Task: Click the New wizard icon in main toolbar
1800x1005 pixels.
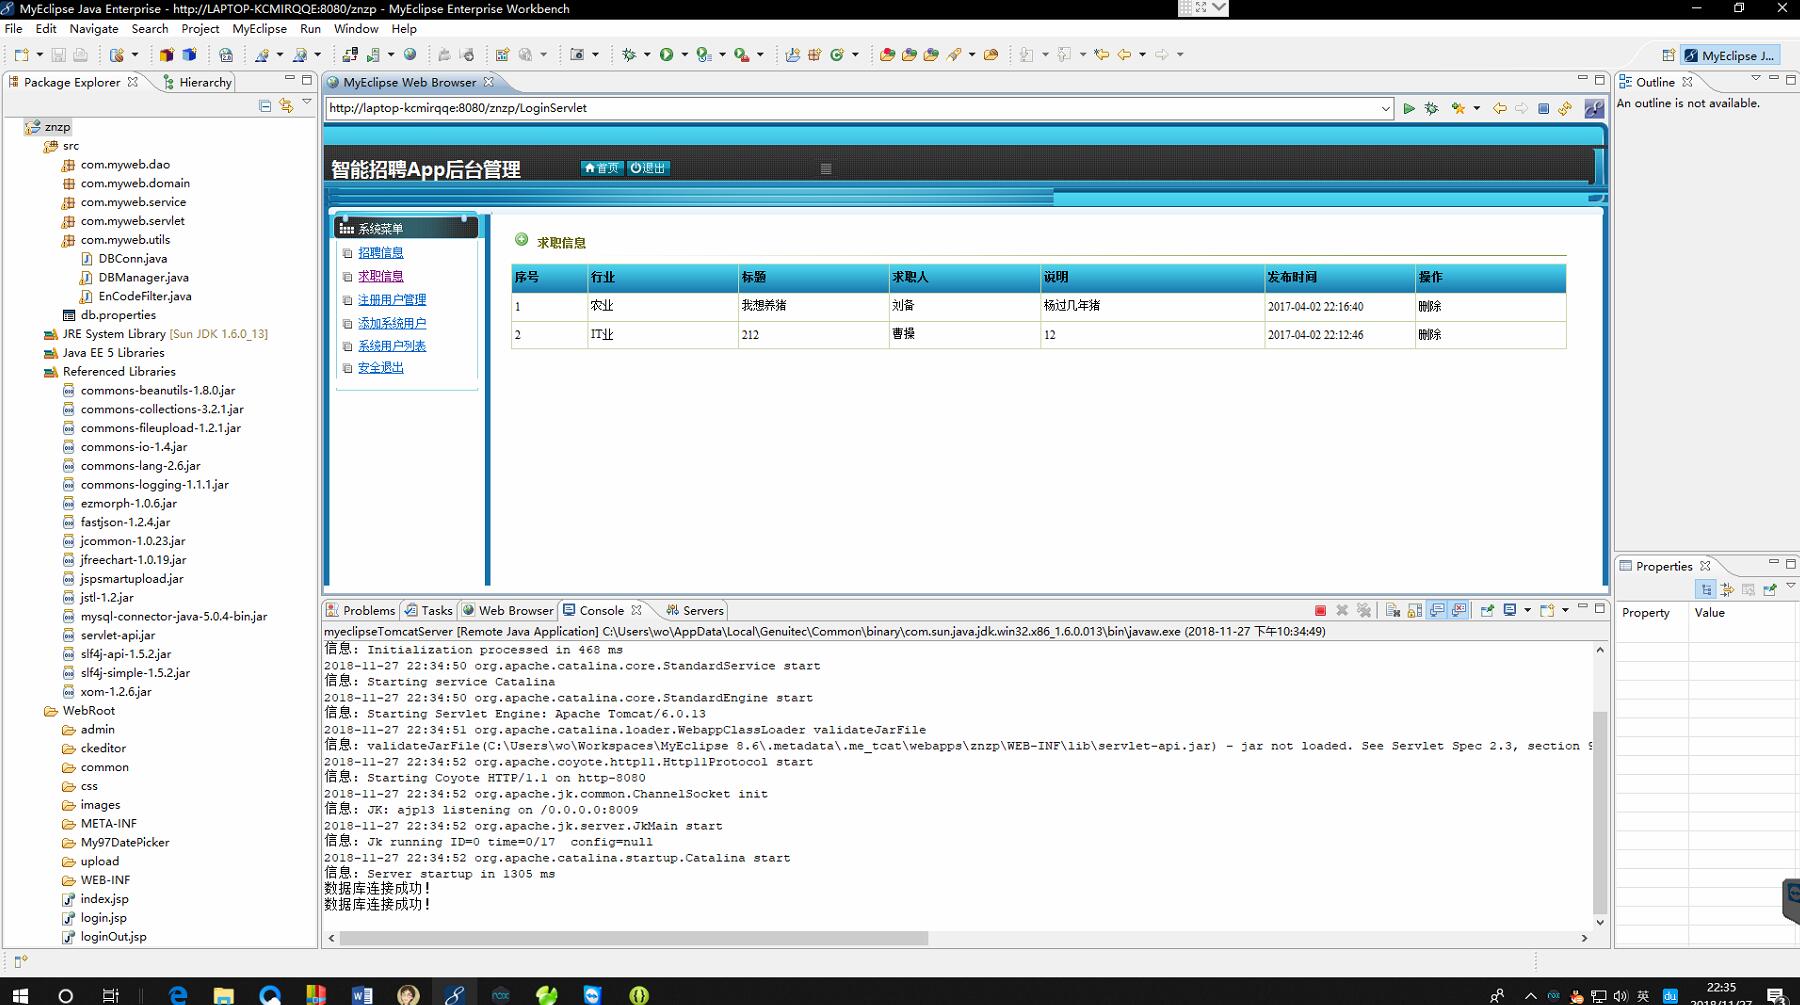Action: [x=21, y=55]
